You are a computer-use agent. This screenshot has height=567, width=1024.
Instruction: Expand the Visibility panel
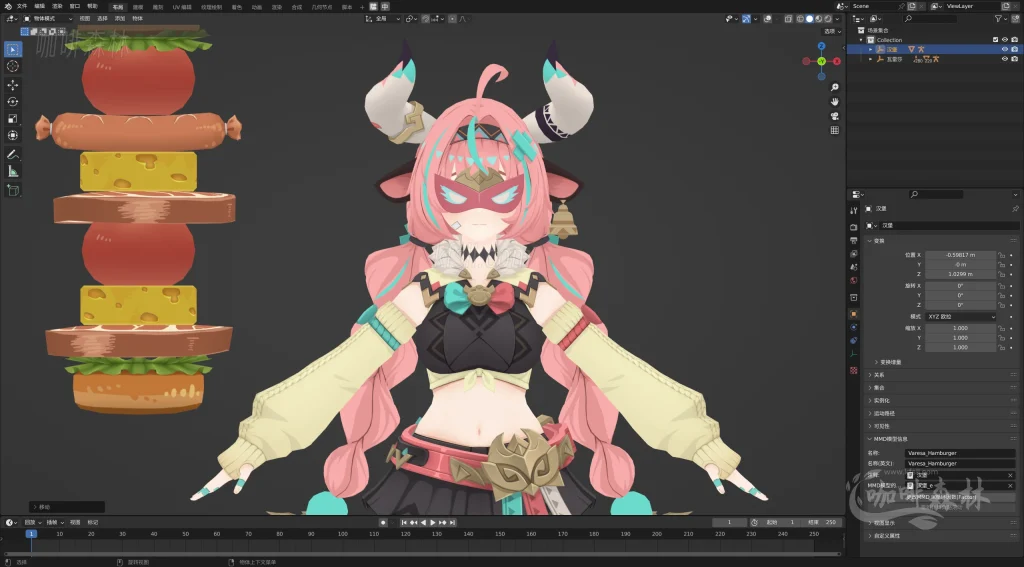[x=870, y=426]
